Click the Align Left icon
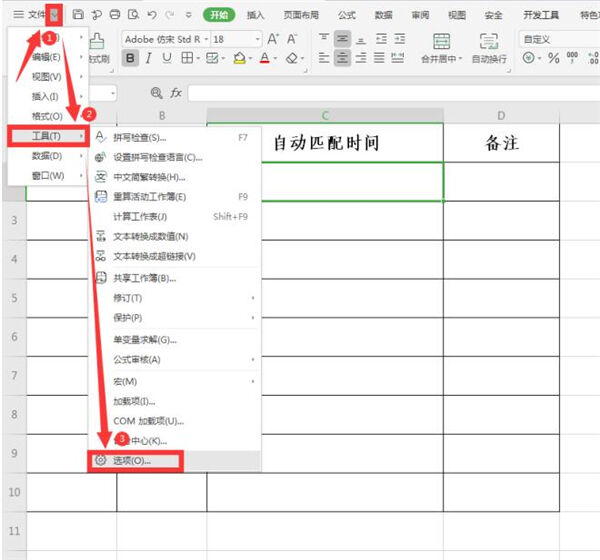The image size is (600, 560). (x=324, y=58)
